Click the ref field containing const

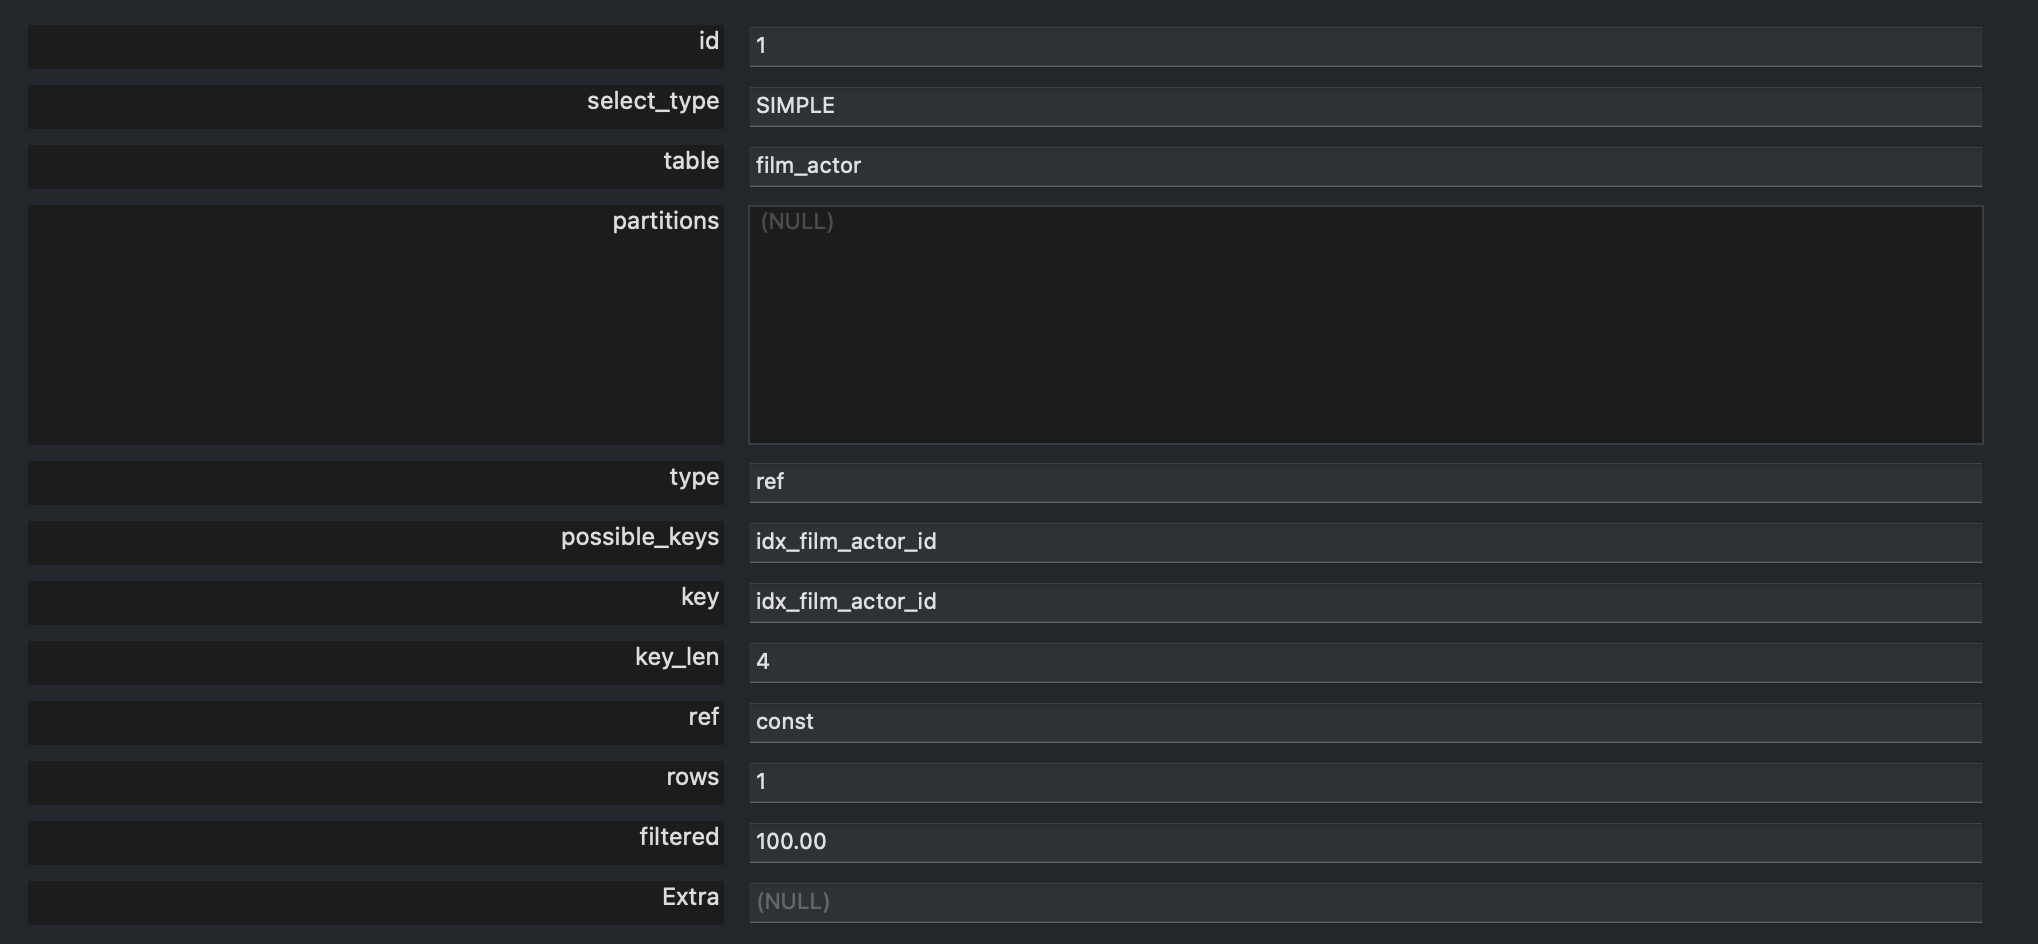pos(1365,722)
